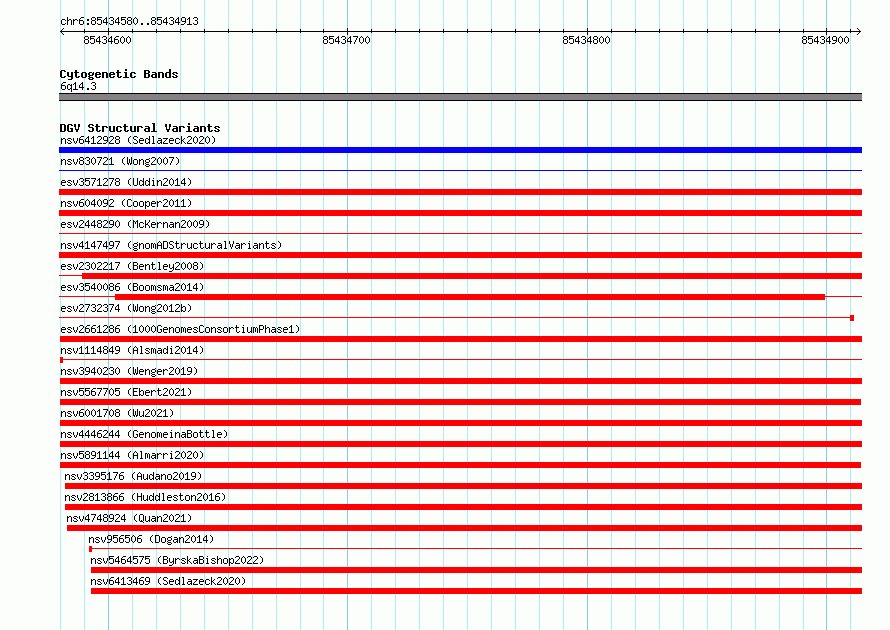Viewport: 890px width, 630px height.
Task: Click the blue bar of nsv6412928
Action: tap(460, 150)
